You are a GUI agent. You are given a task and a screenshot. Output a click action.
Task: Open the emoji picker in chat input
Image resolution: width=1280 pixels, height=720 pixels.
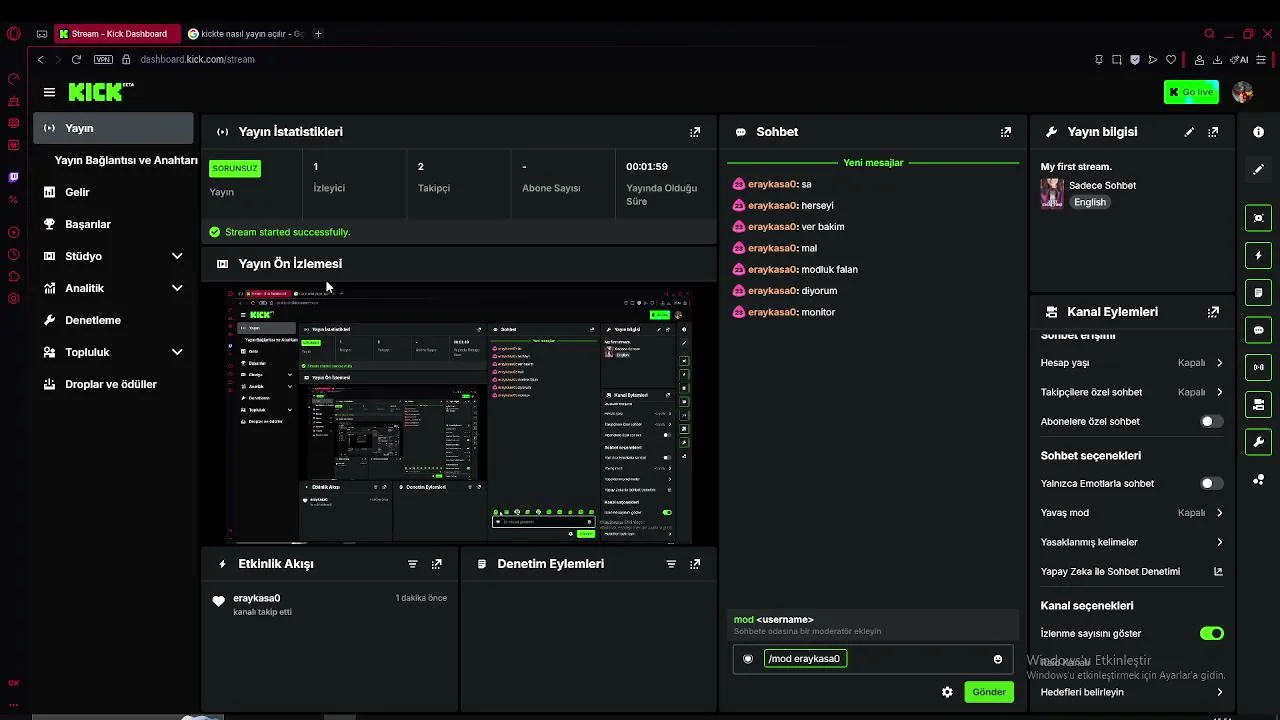point(997,659)
